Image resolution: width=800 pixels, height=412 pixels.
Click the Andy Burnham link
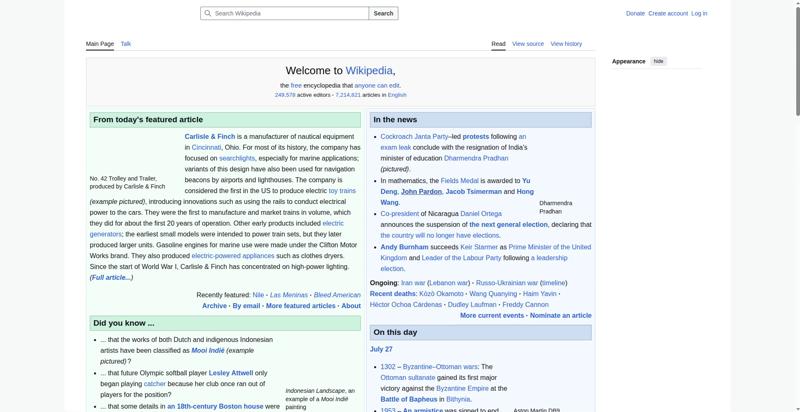tap(404, 247)
